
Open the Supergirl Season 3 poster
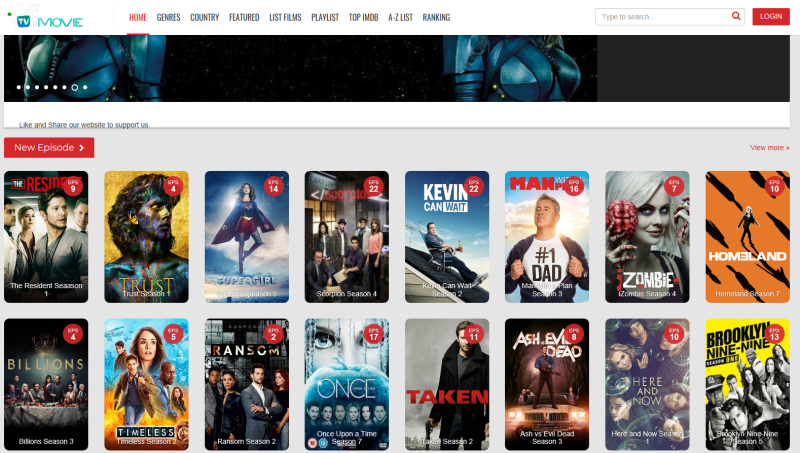[247, 237]
